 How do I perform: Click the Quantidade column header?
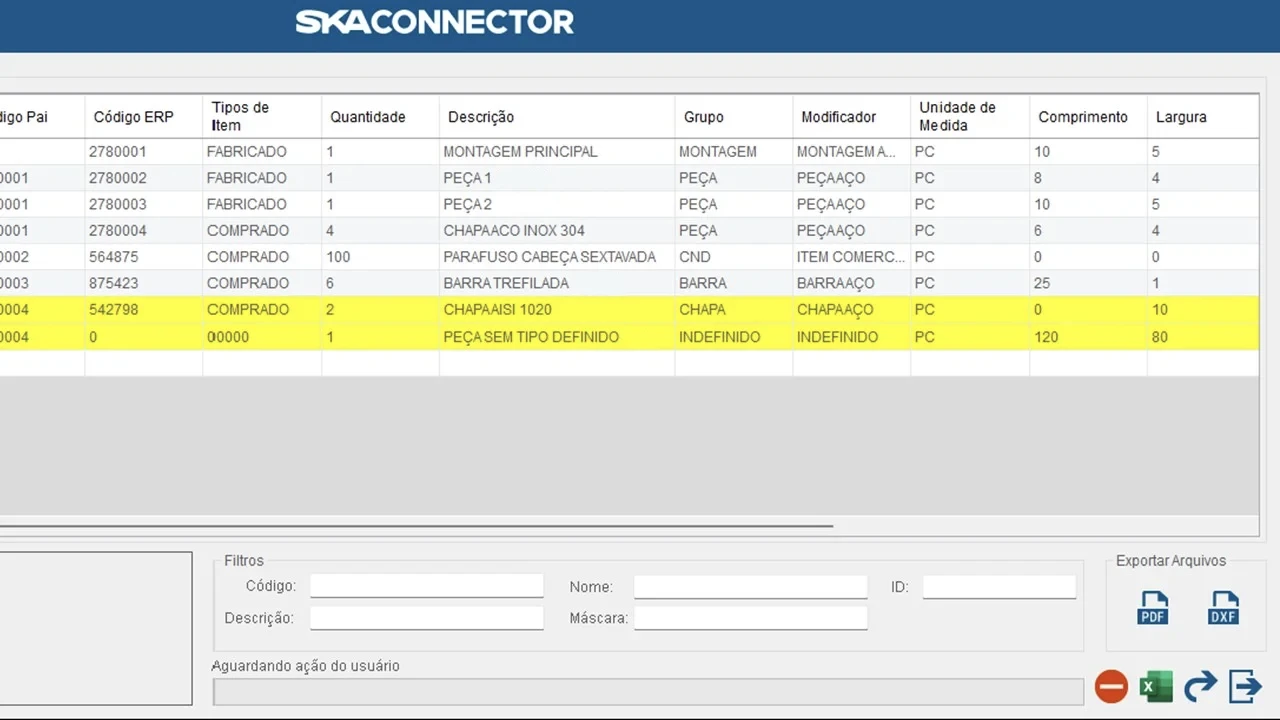[368, 117]
